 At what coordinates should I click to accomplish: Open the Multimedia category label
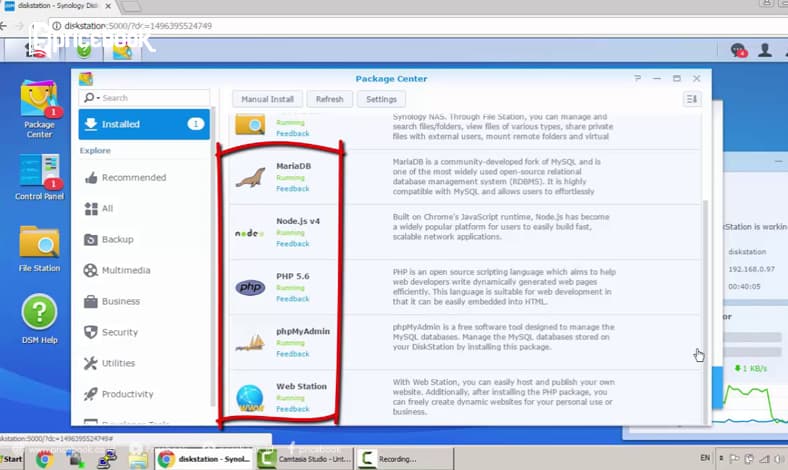[126, 270]
